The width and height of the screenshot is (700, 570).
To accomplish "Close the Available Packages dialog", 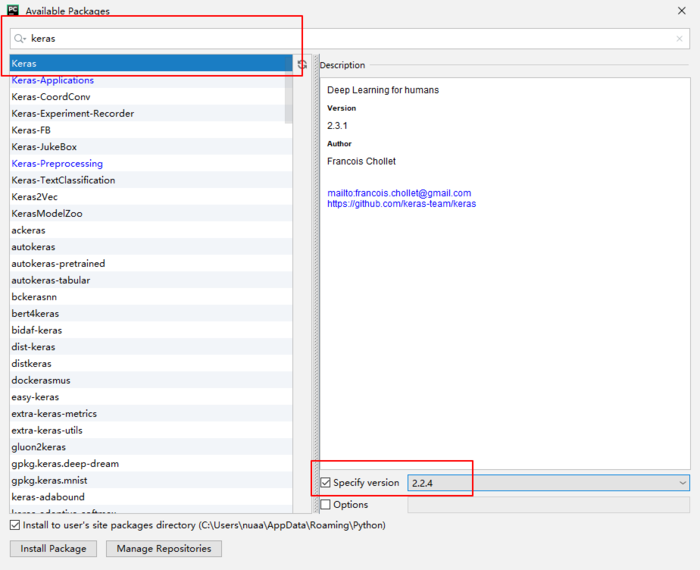I will click(x=681, y=11).
